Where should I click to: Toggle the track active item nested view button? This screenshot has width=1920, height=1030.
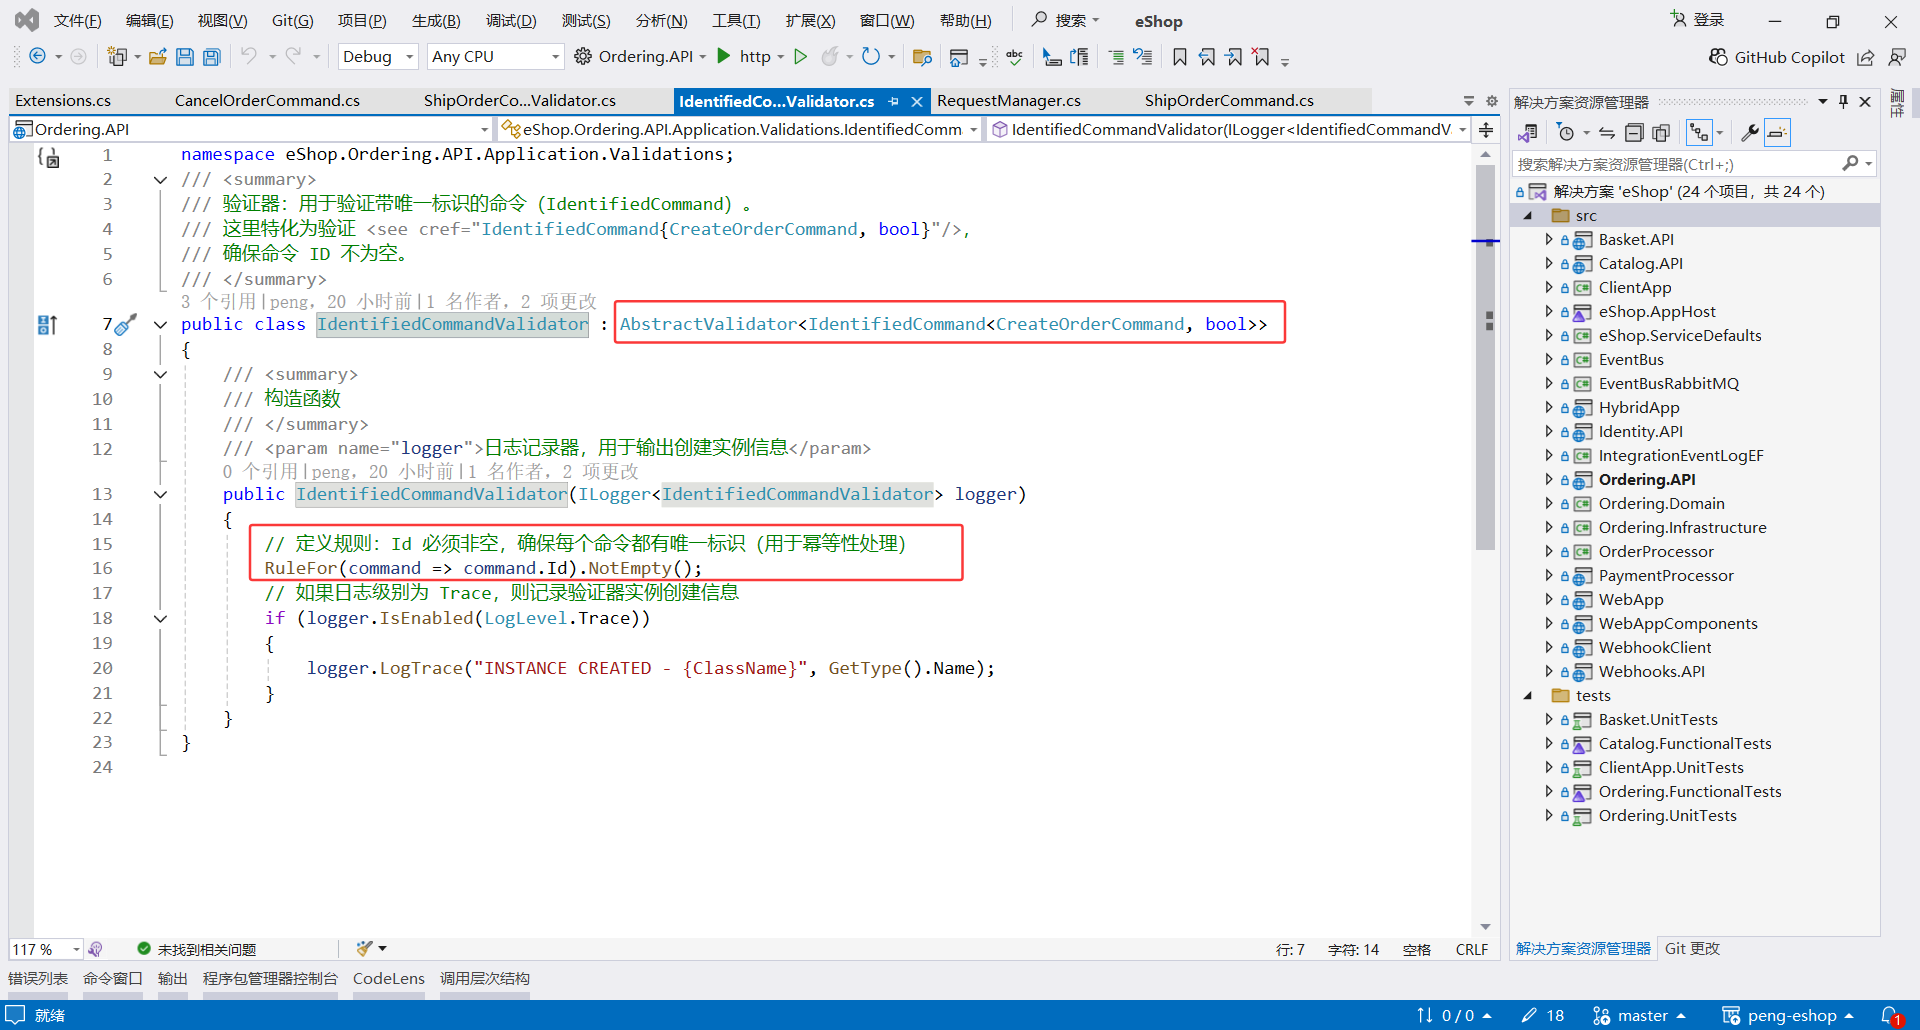[x=1699, y=133]
